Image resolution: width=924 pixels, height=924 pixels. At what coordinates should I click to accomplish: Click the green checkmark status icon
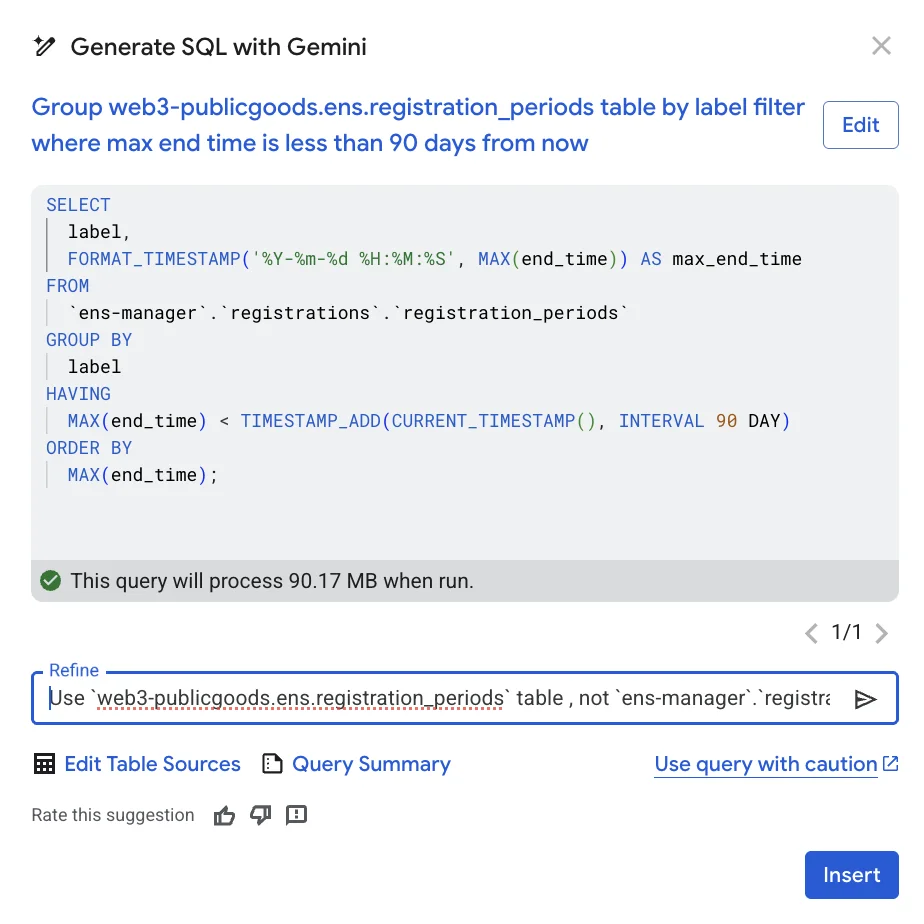click(50, 581)
